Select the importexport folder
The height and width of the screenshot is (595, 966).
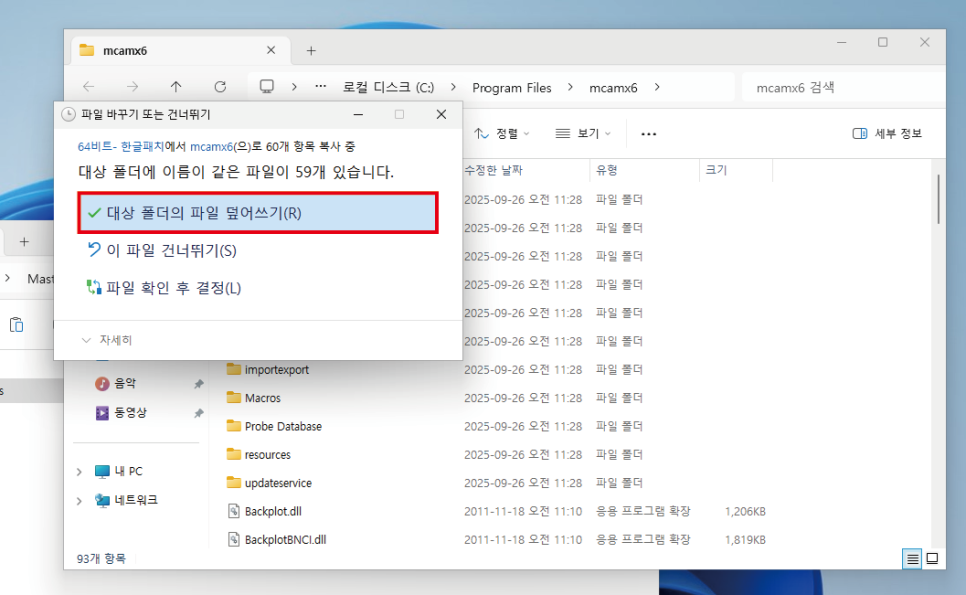coord(277,370)
